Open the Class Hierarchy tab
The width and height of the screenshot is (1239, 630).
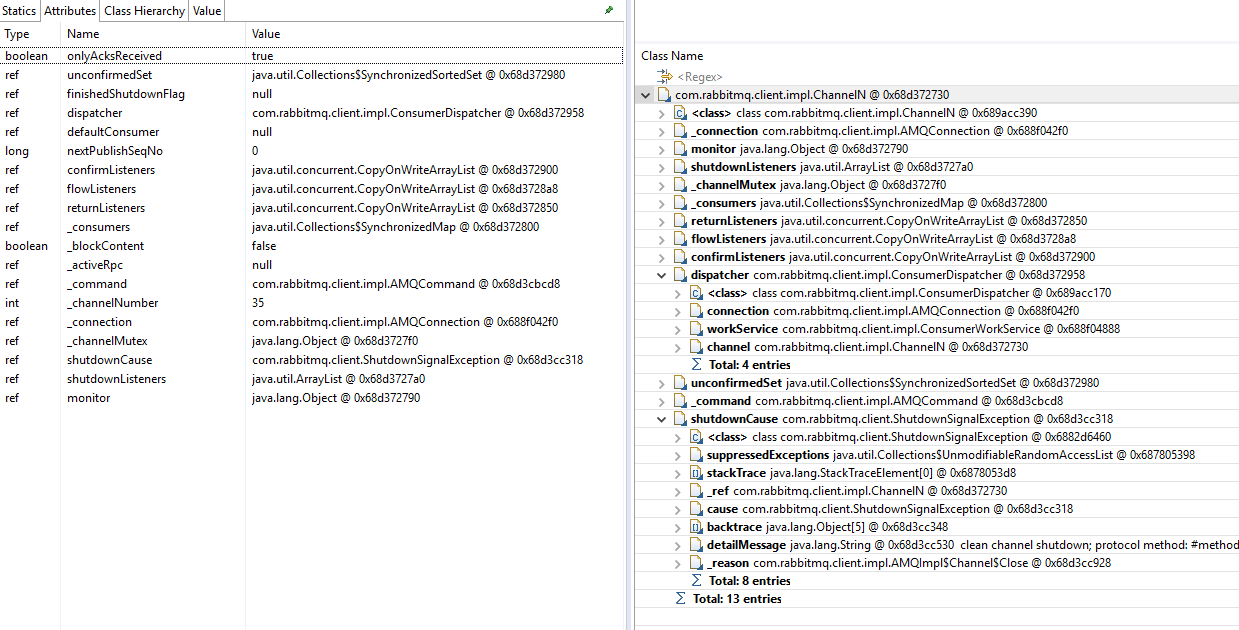(145, 11)
